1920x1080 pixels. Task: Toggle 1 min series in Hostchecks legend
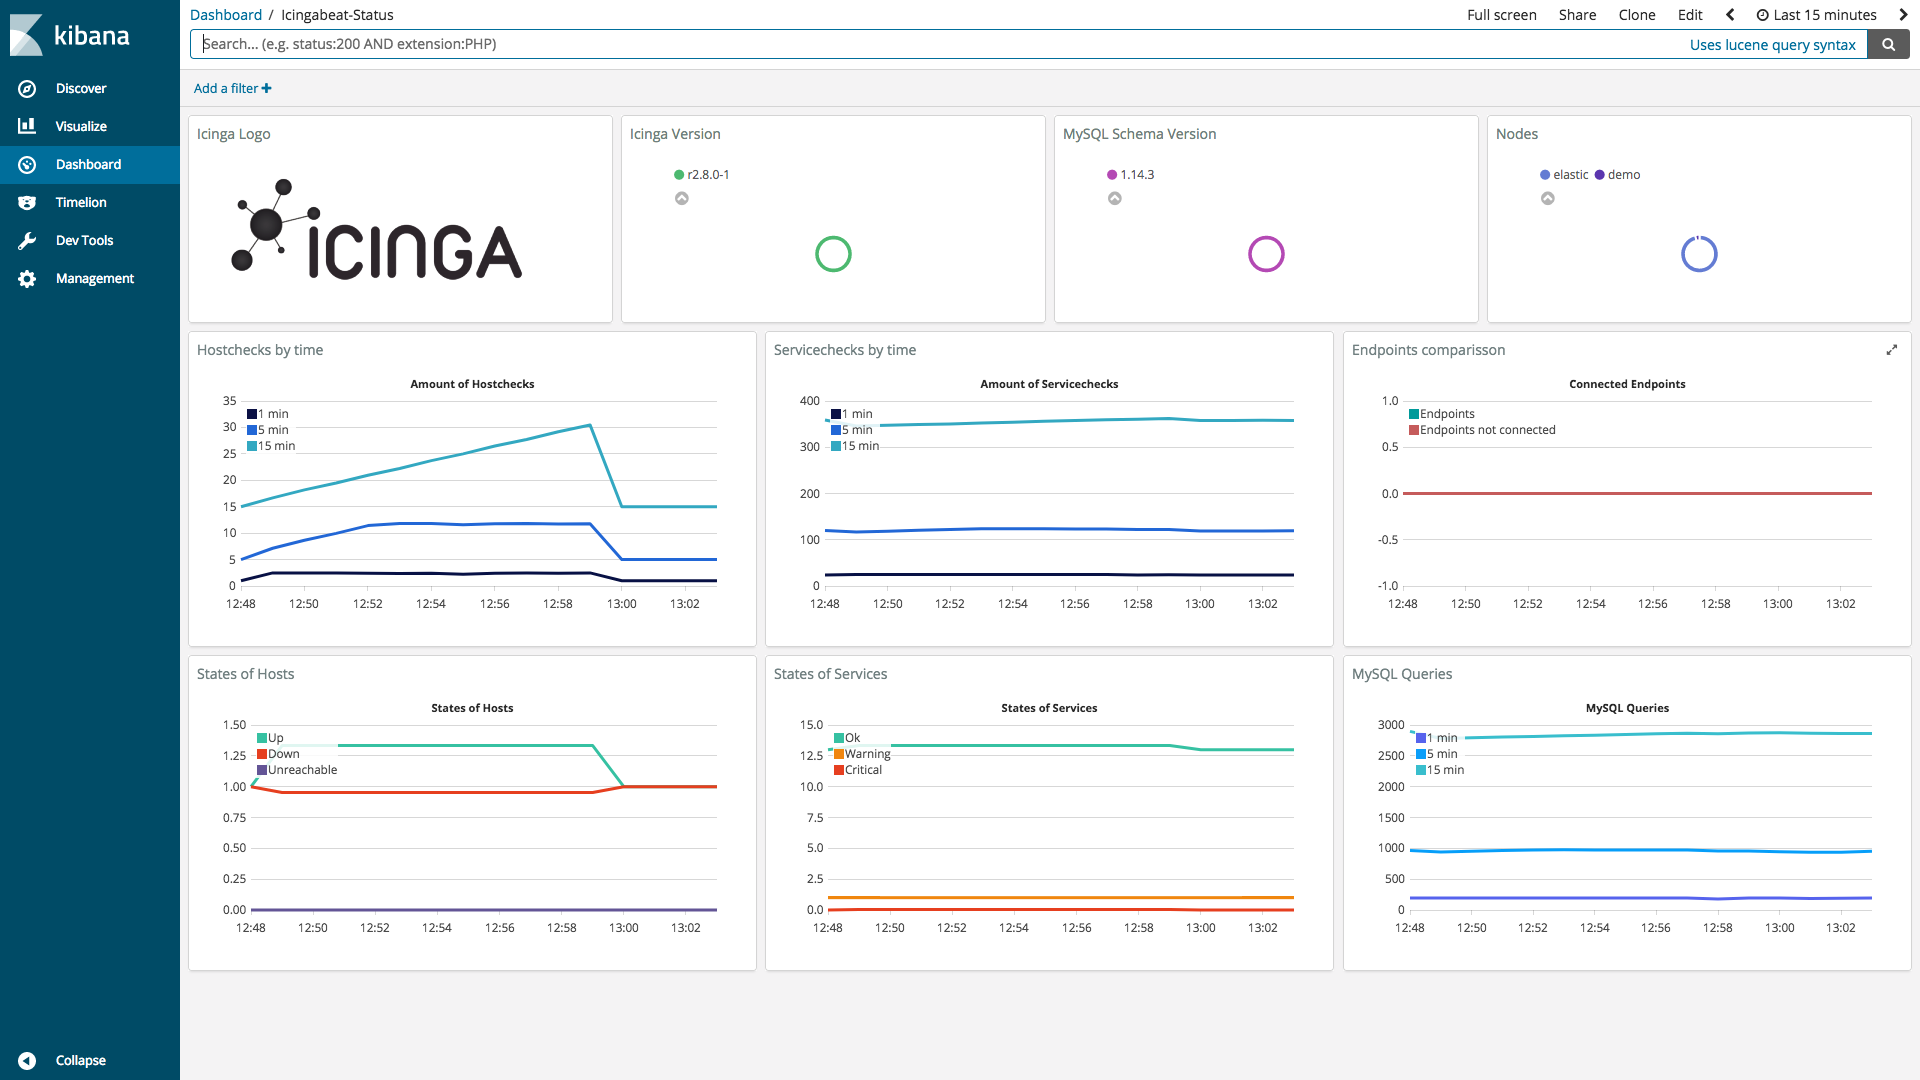pyautogui.click(x=267, y=414)
